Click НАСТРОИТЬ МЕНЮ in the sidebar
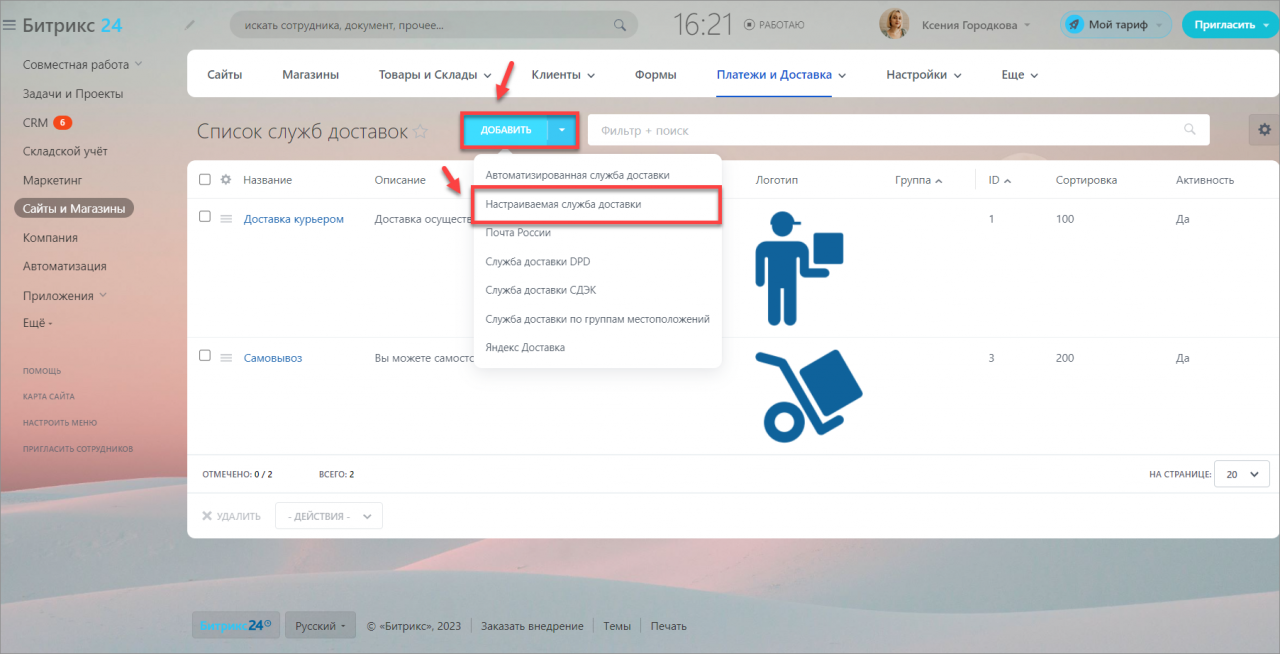Viewport: 1280px width, 654px height. 60,422
